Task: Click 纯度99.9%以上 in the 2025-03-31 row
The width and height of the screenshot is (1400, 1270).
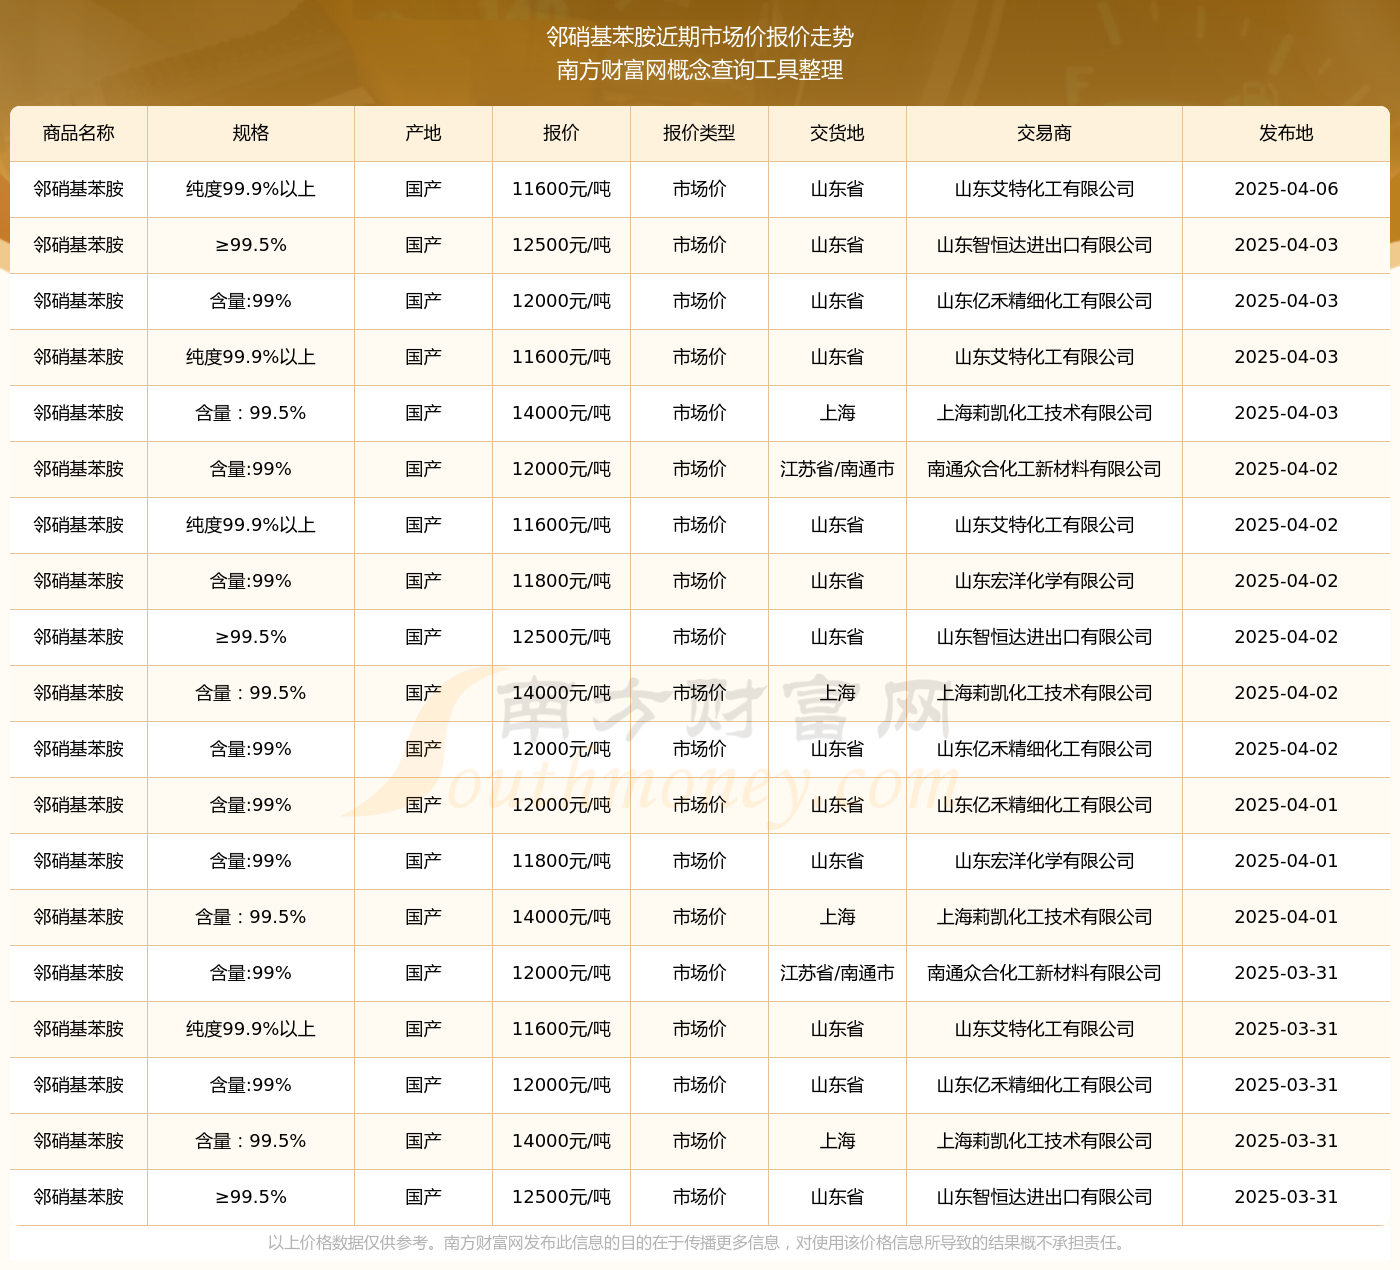Action: [251, 1029]
